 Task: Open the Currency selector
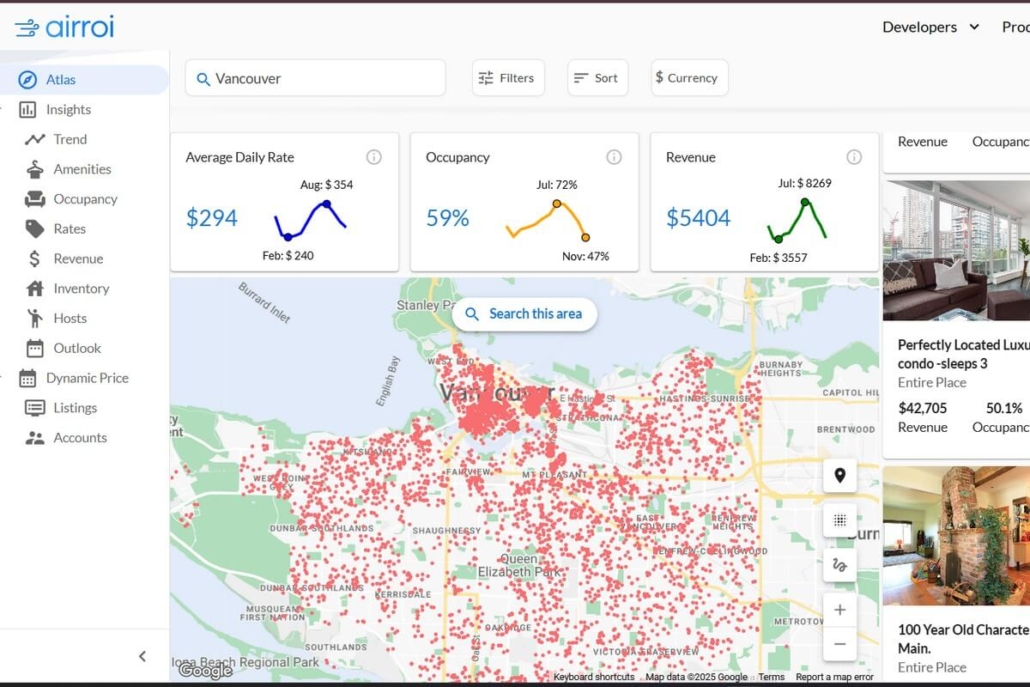pos(689,78)
